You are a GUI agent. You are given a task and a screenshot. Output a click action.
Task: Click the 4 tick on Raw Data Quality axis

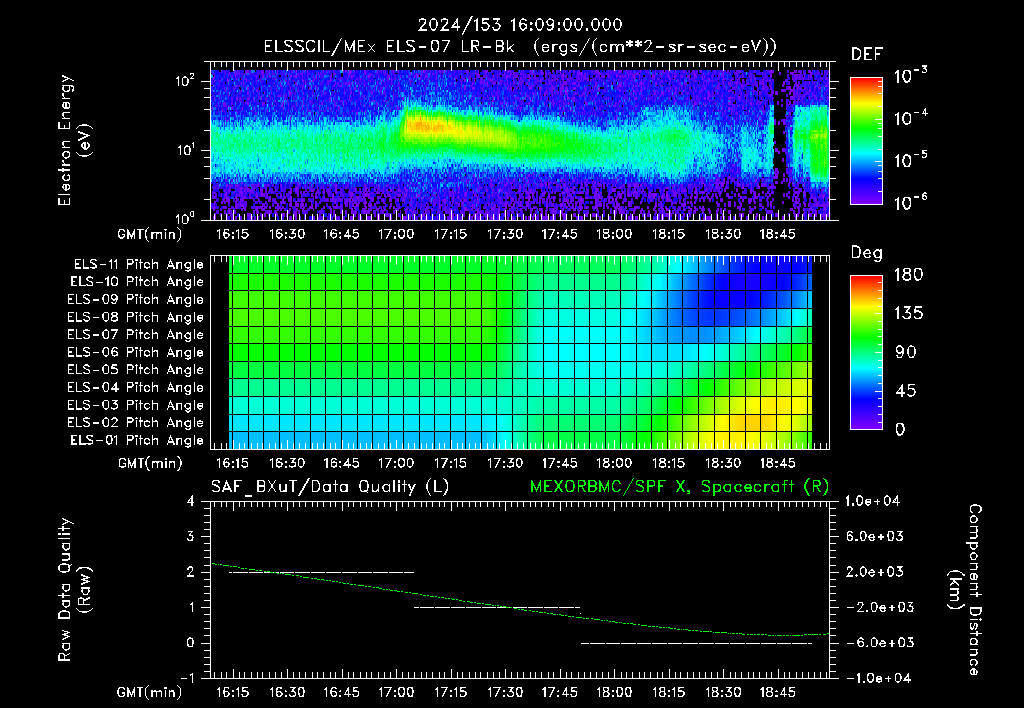191,502
